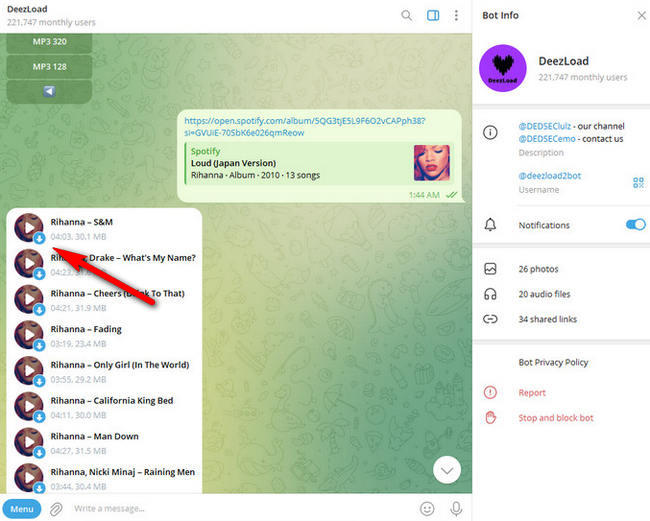Download the S&M audio file
650x521 pixels.
click(x=39, y=238)
